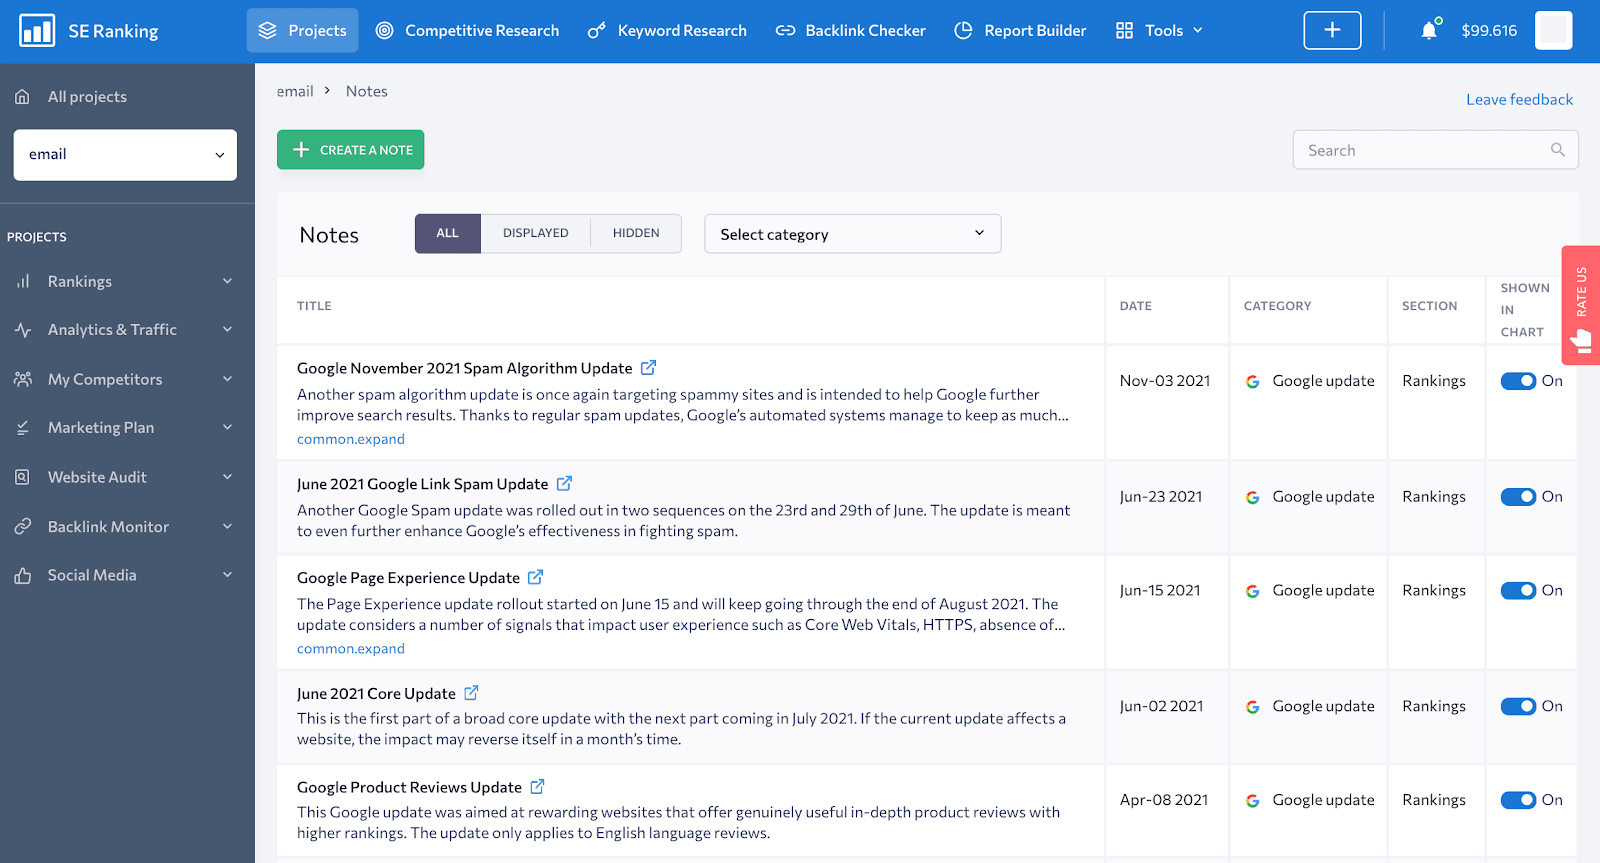Image resolution: width=1600 pixels, height=863 pixels.
Task: Open external link for Product Reviews Update
Action: pos(537,787)
